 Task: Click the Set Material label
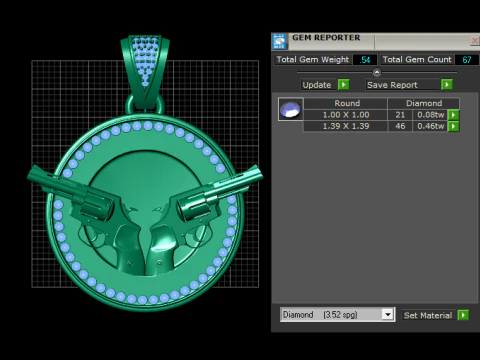click(x=428, y=315)
